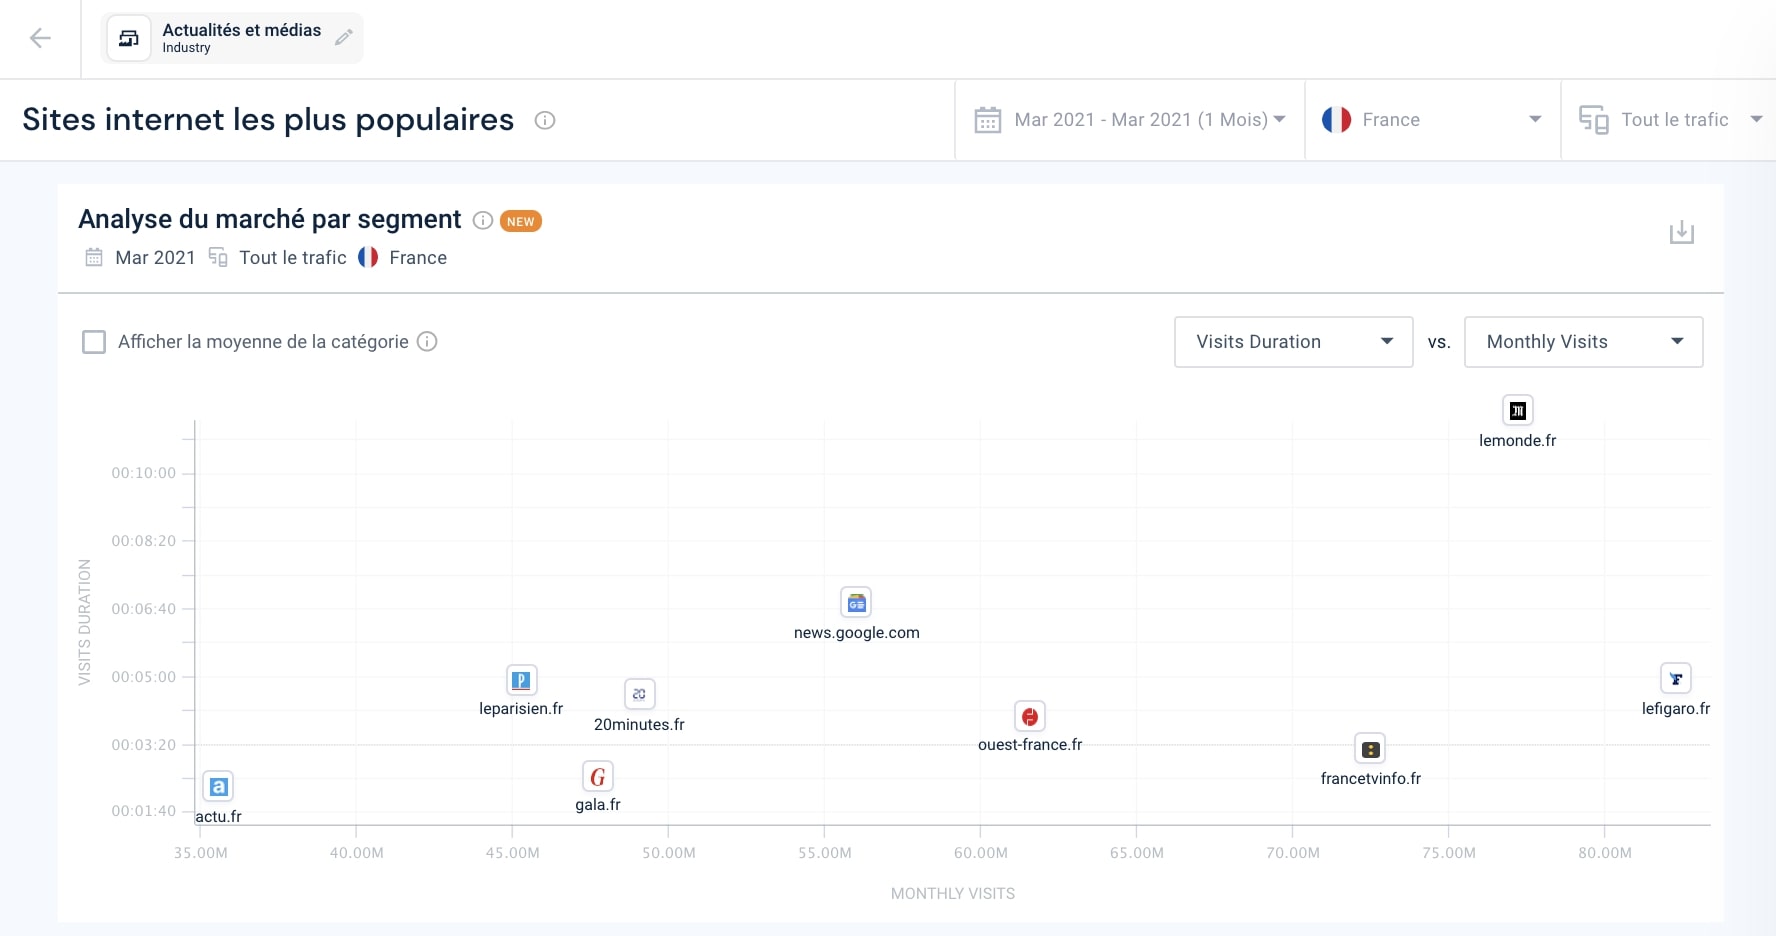
Task: Click the 80.00M x-axis tick label
Action: click(x=1605, y=853)
